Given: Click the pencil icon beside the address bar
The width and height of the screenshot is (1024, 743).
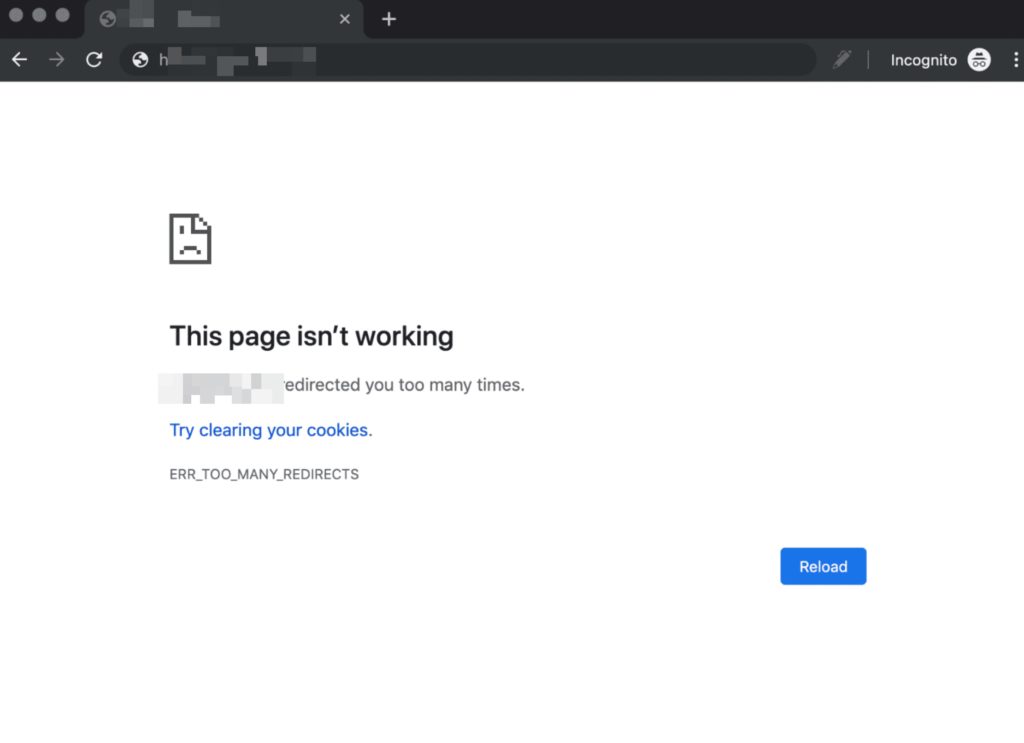Looking at the screenshot, I should pos(842,60).
